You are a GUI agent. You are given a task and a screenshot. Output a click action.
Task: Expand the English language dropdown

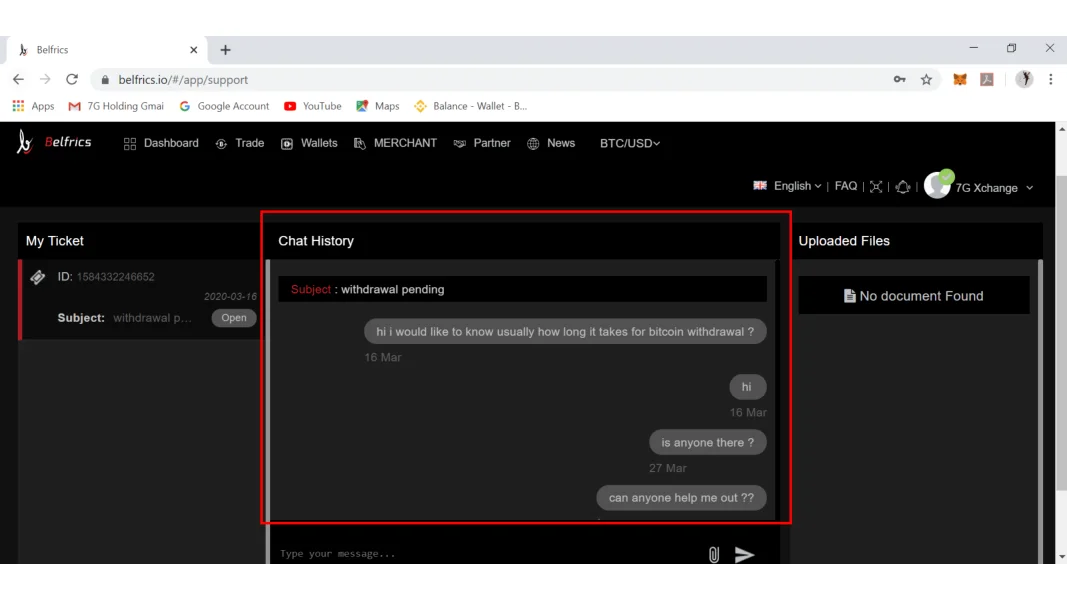788,186
